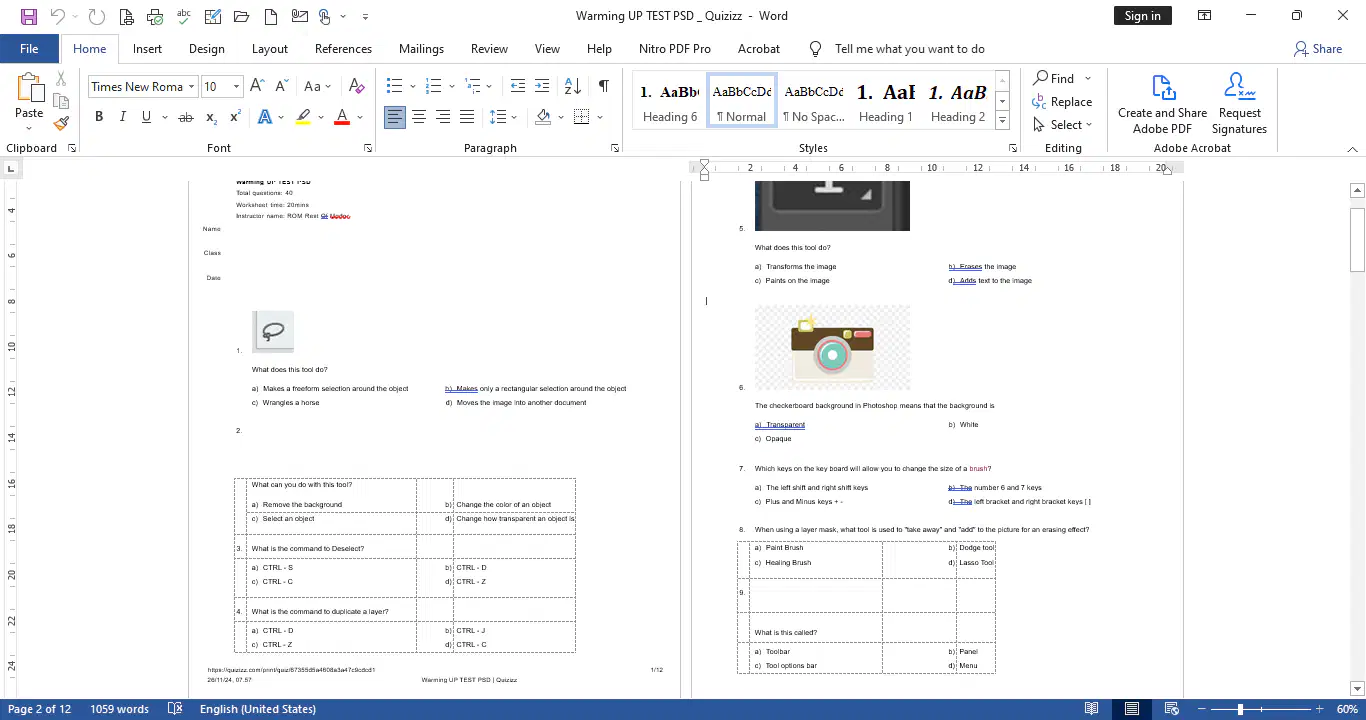Toggle bold formatting
The width and height of the screenshot is (1366, 720).
(99, 117)
